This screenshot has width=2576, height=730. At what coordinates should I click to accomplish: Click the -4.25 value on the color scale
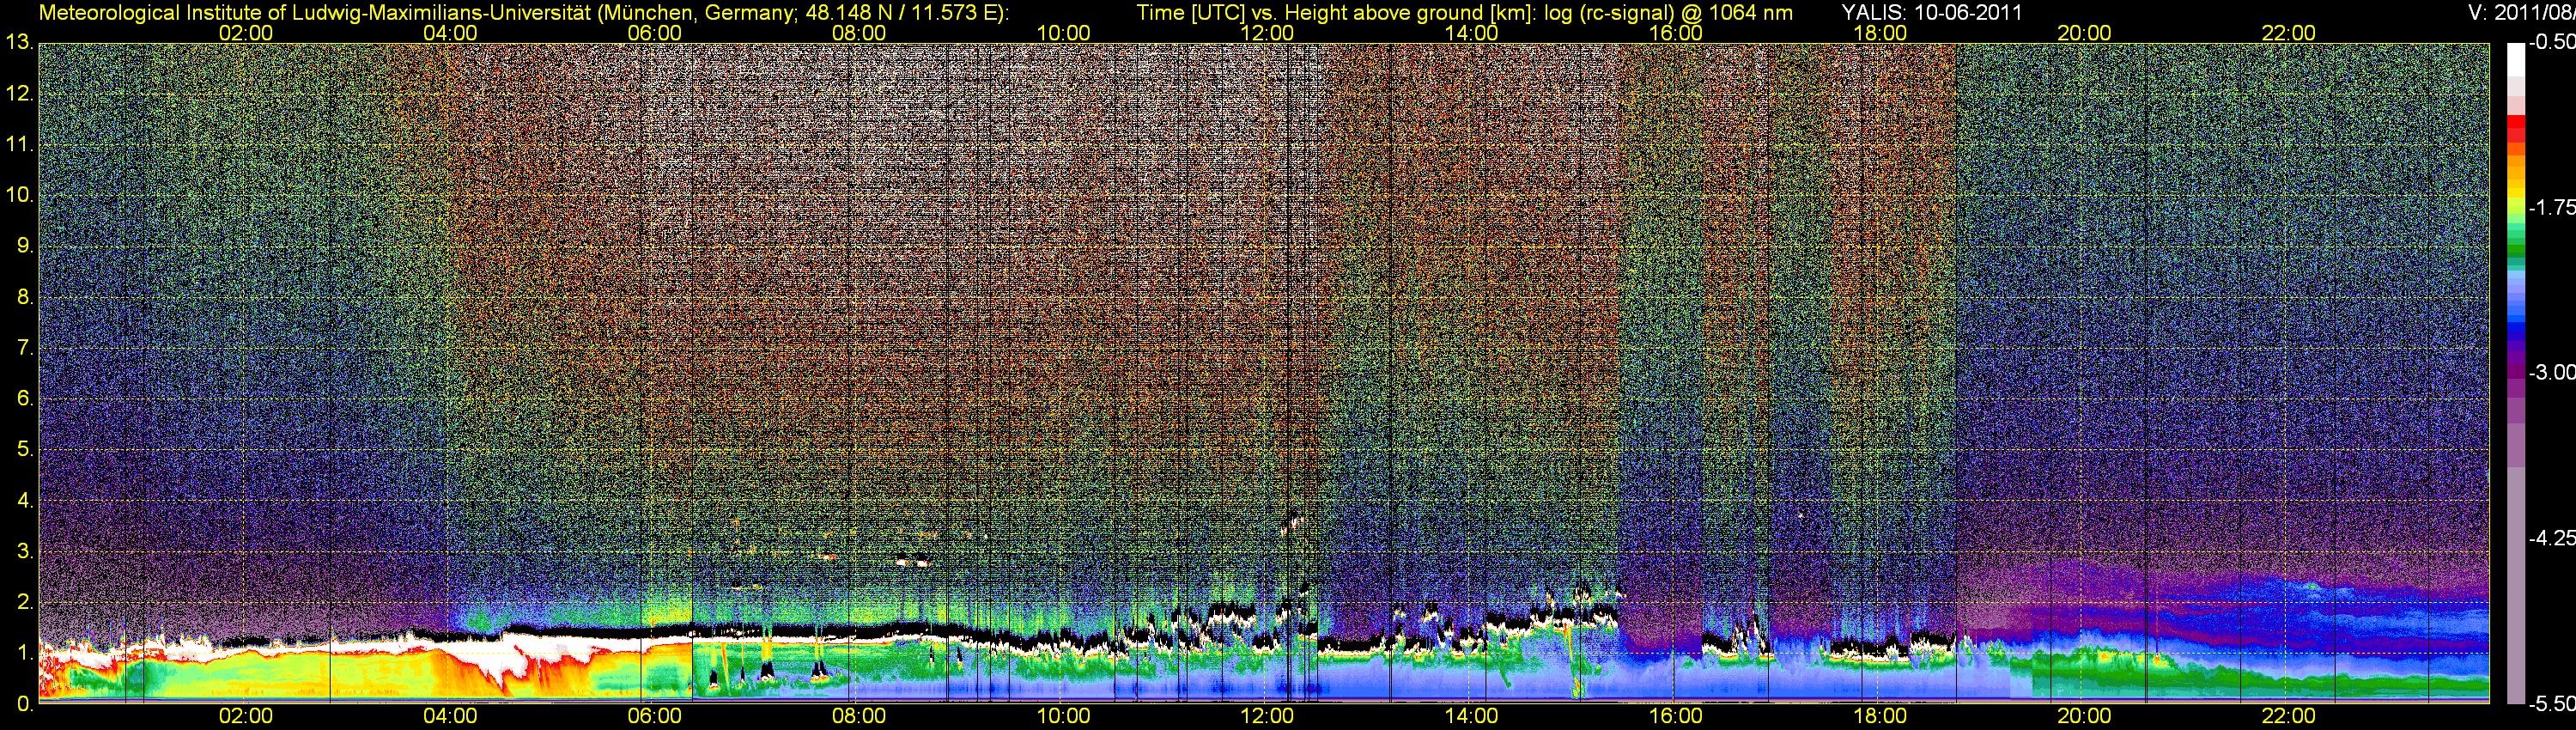(2552, 538)
